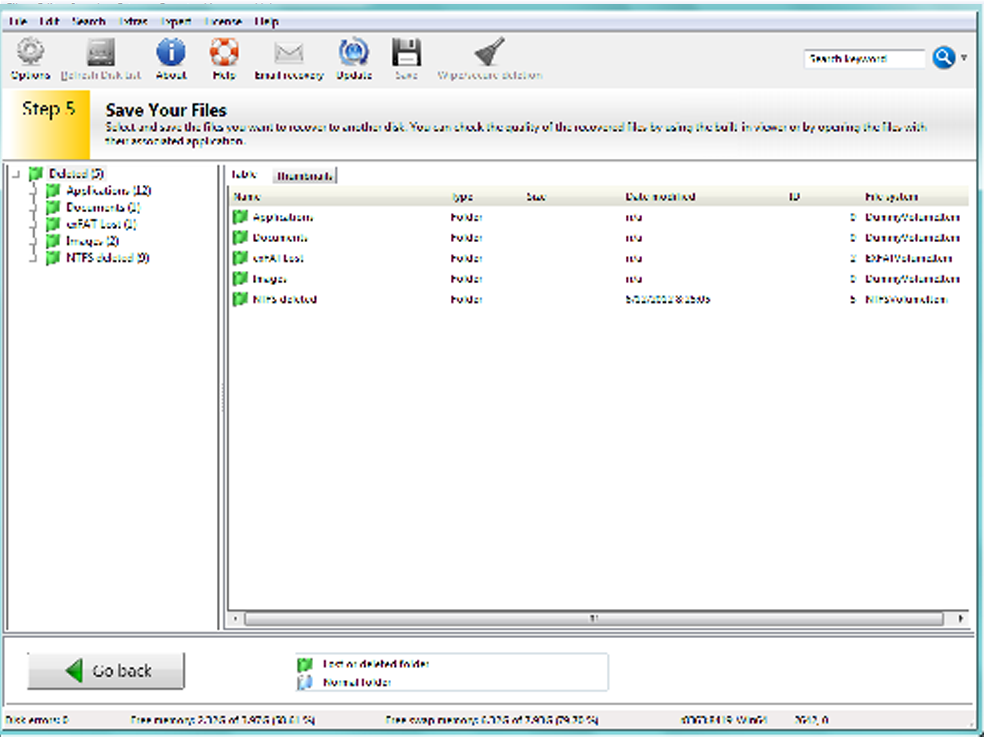Select Images folder row in table

(x=270, y=279)
